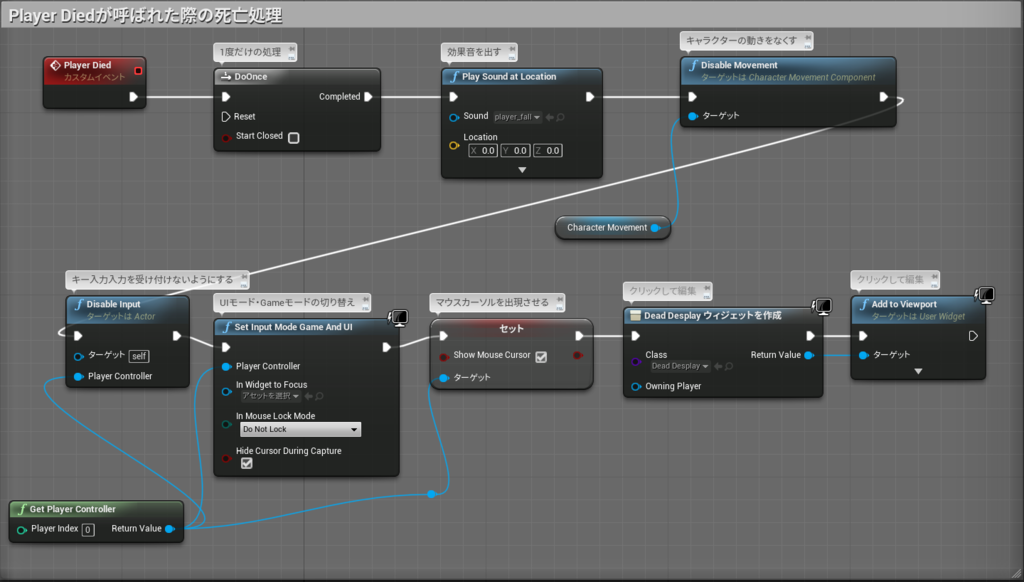Click Get Player Controller Return Value pin
The width and height of the screenshot is (1024, 582).
point(170,529)
